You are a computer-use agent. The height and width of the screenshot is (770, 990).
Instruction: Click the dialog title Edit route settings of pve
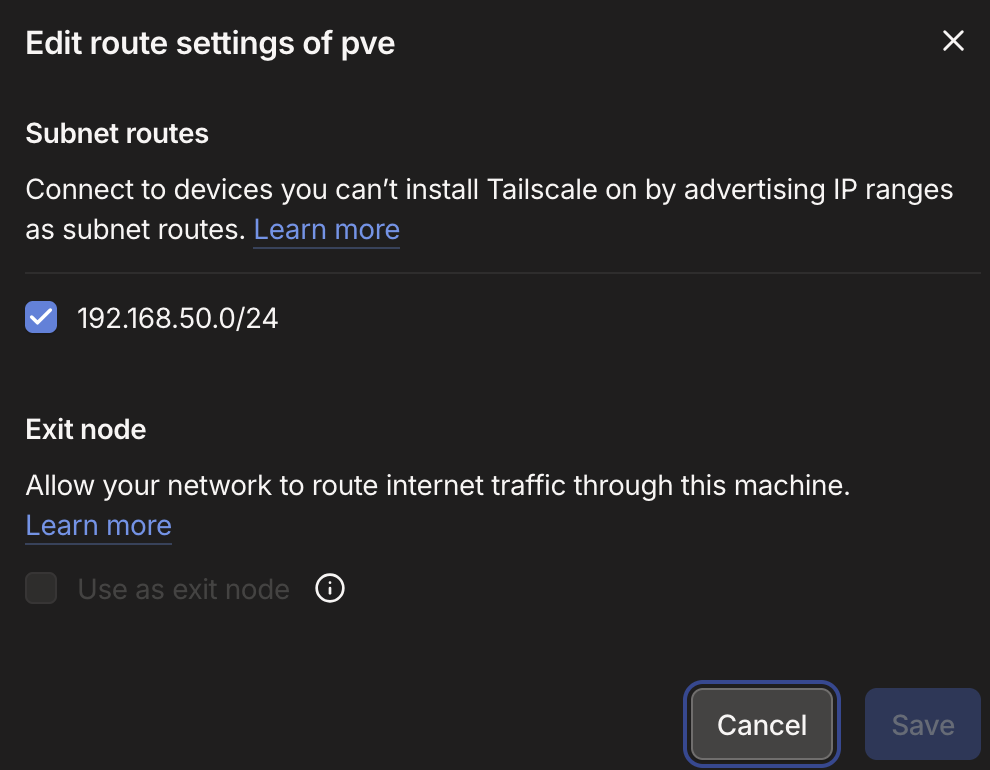[x=209, y=43]
